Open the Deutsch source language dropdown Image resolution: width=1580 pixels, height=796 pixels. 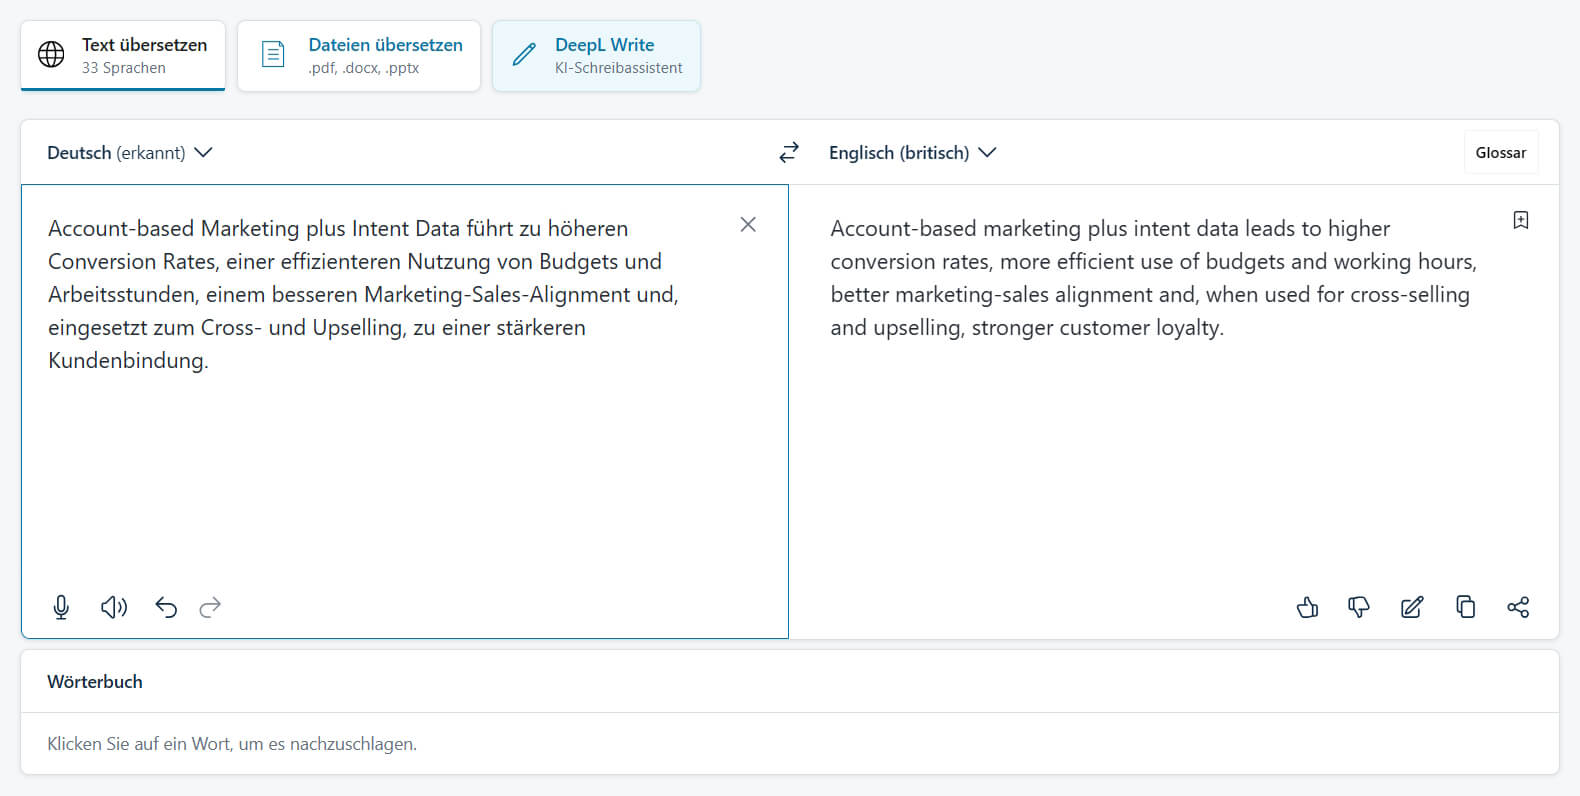(x=130, y=153)
